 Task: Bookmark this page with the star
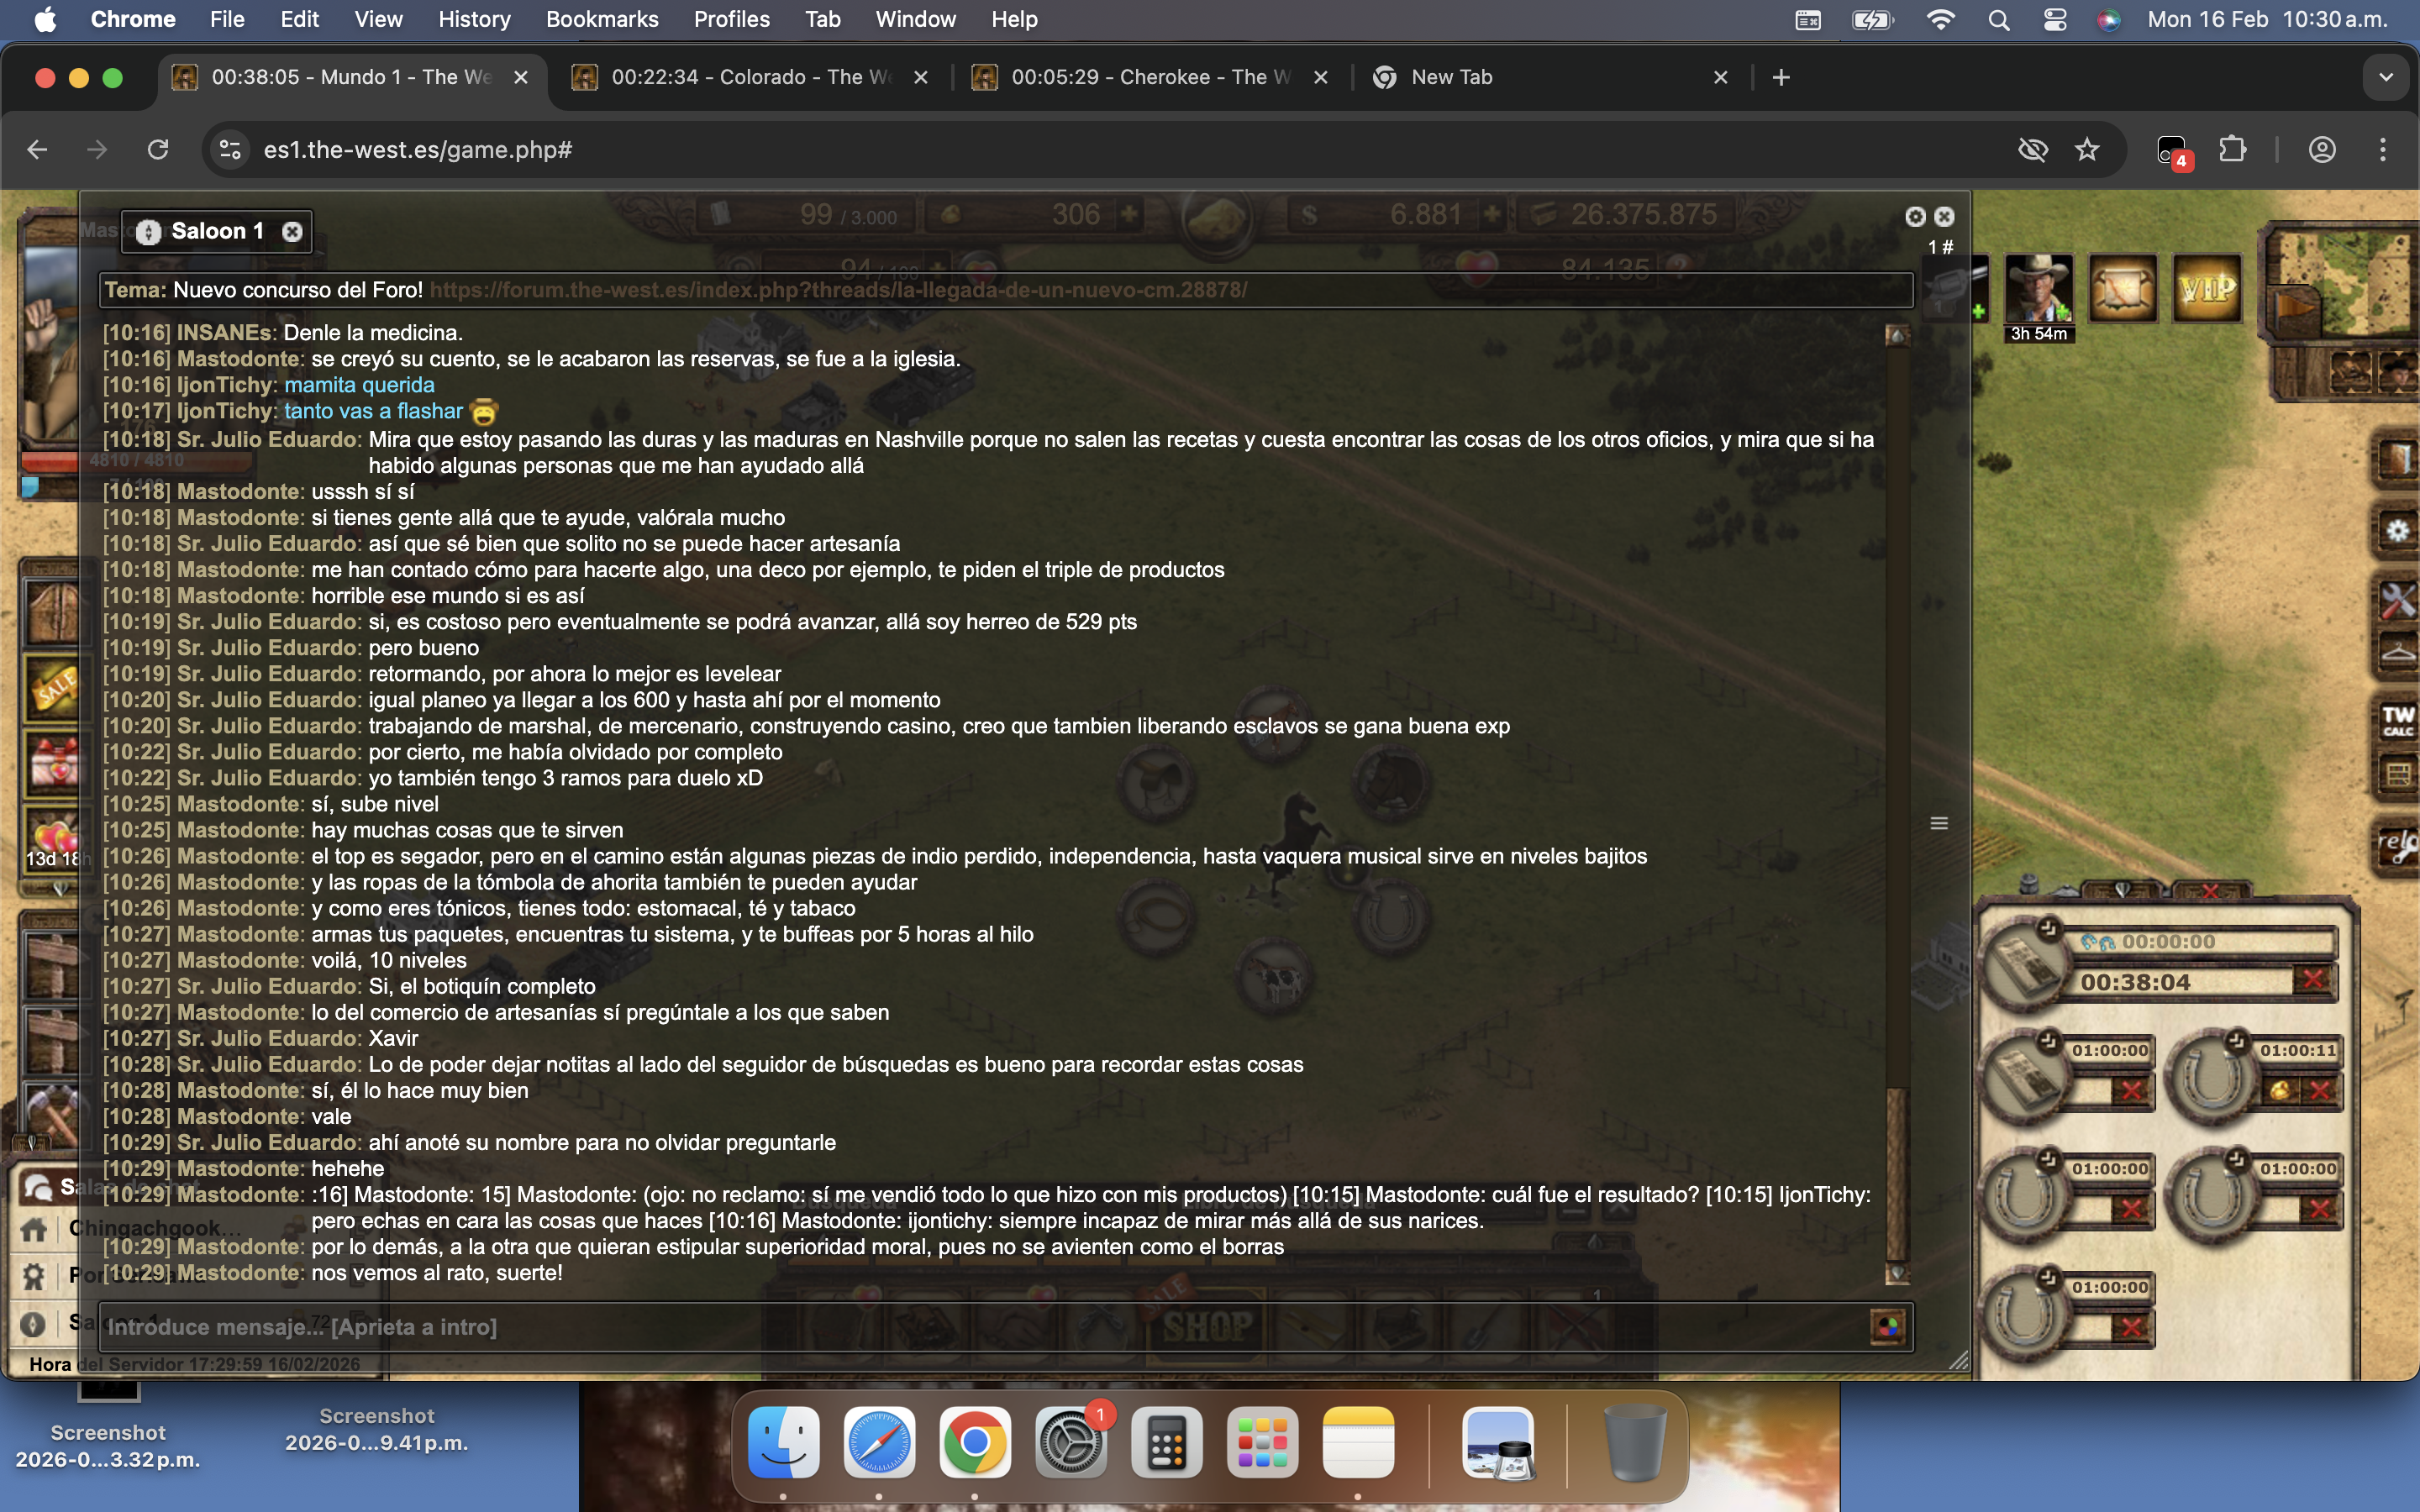click(2087, 150)
